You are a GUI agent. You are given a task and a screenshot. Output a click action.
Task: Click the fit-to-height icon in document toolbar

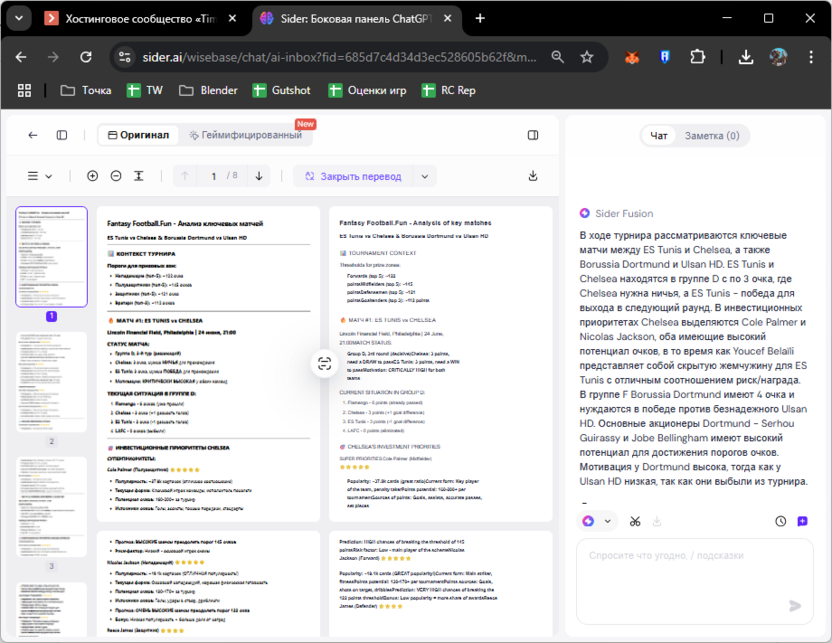pos(139,176)
